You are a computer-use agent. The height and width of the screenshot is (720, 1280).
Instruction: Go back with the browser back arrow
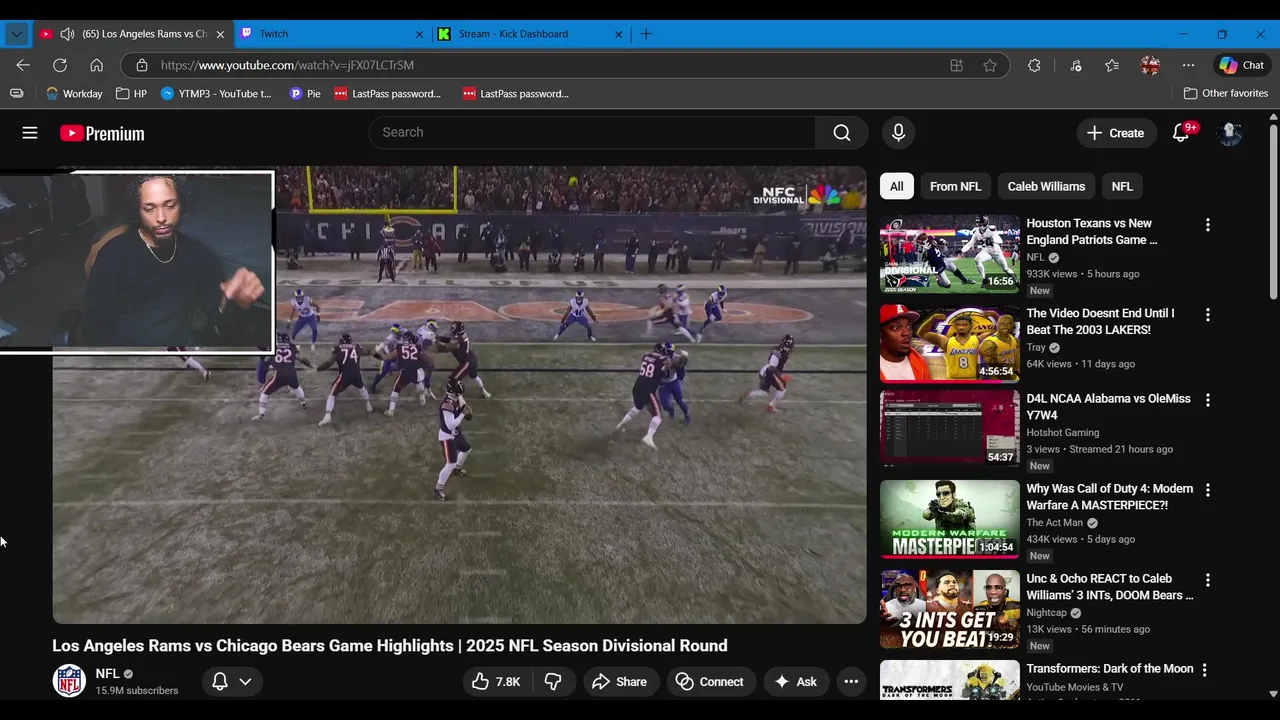click(23, 65)
